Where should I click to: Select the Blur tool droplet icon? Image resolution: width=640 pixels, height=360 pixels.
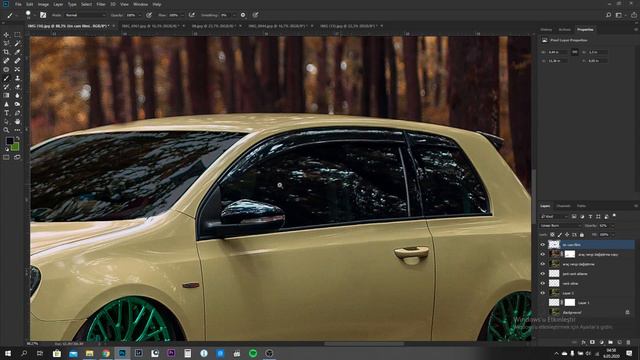click(17, 95)
